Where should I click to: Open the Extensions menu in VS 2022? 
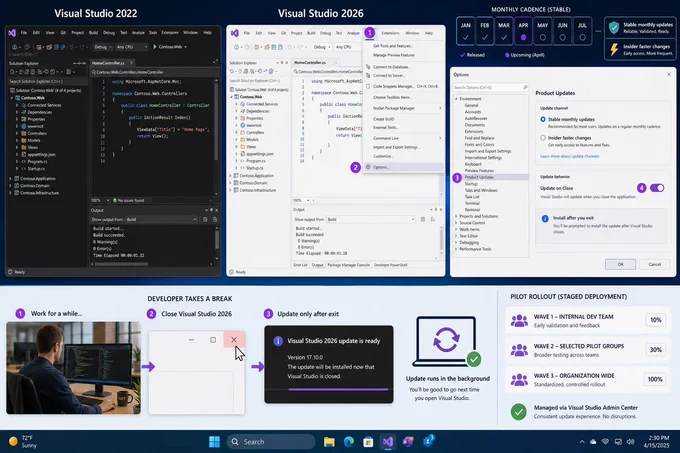[x=170, y=33]
